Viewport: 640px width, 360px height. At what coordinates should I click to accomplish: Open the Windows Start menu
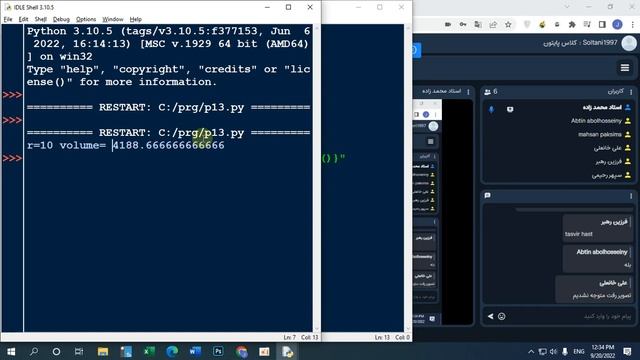(11, 351)
